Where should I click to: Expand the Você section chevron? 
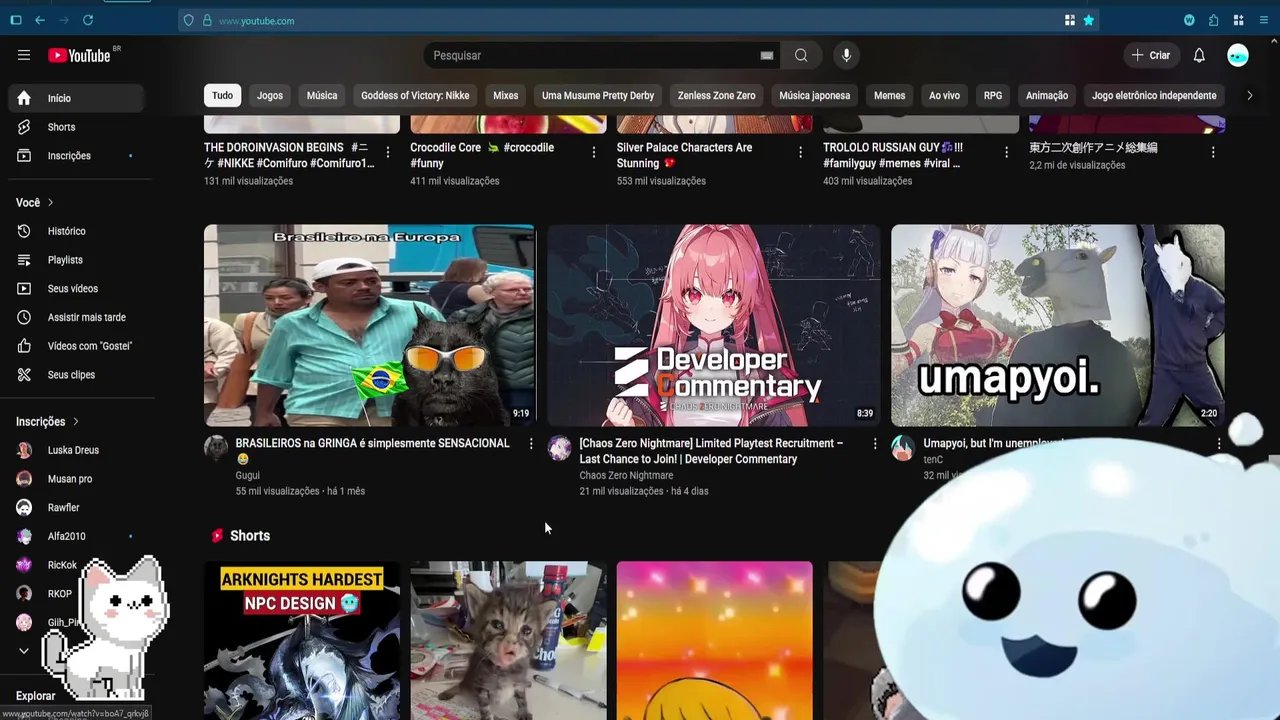pos(50,203)
